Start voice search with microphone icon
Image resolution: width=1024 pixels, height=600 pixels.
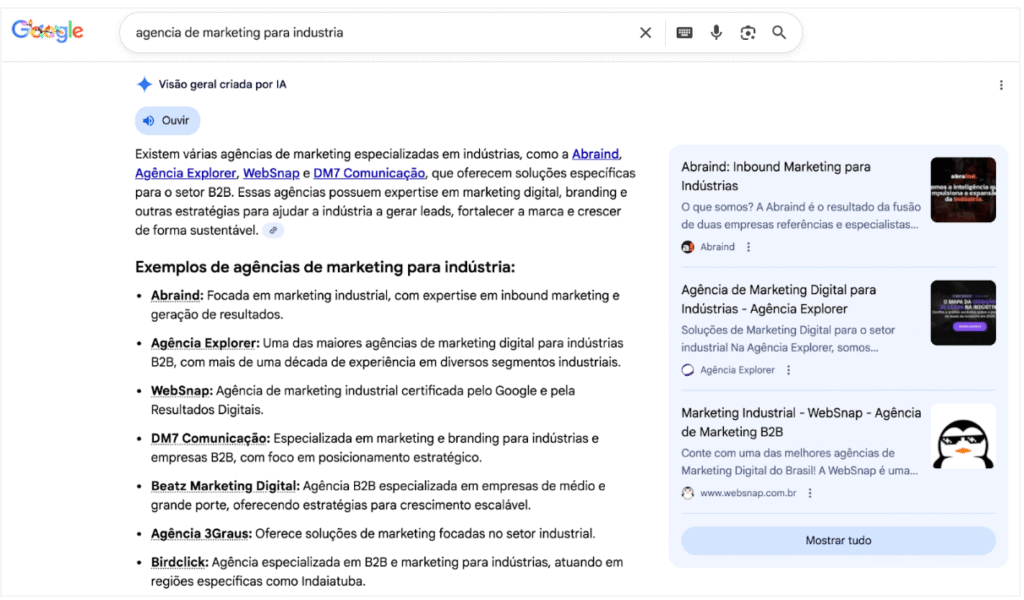click(x=716, y=33)
